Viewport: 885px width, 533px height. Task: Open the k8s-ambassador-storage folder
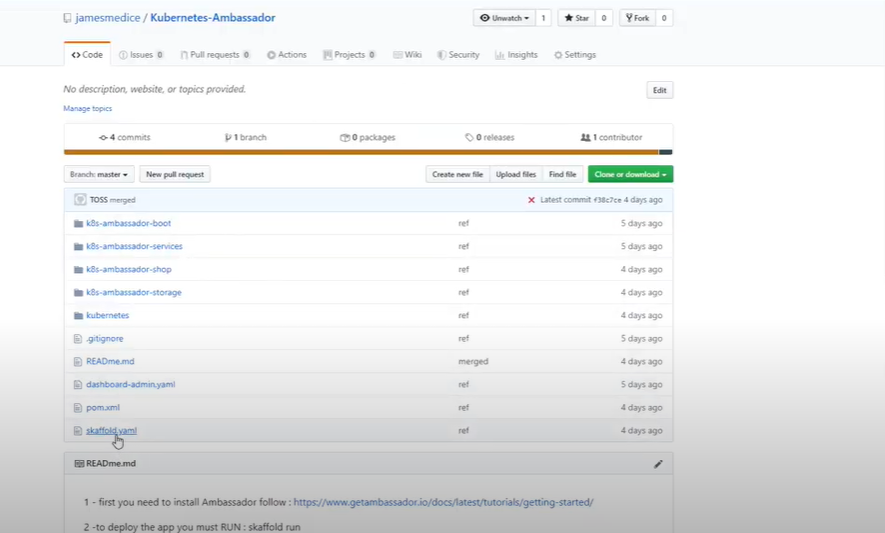134,292
